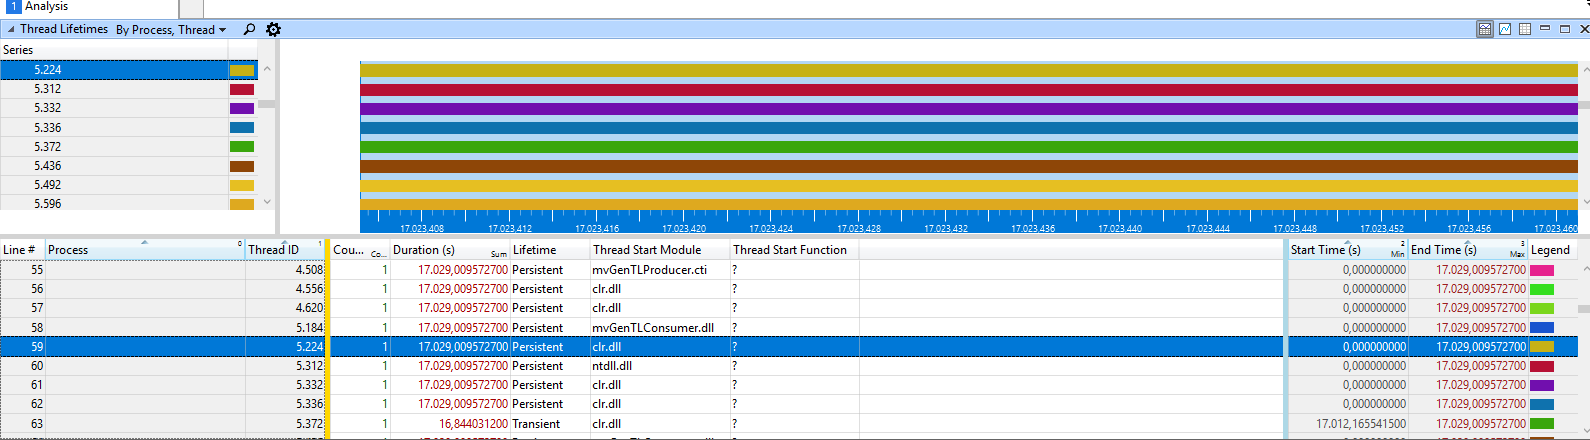Image resolution: width=1590 pixels, height=440 pixels.
Task: Sort by the Duration (s) column header
Action: 450,250
